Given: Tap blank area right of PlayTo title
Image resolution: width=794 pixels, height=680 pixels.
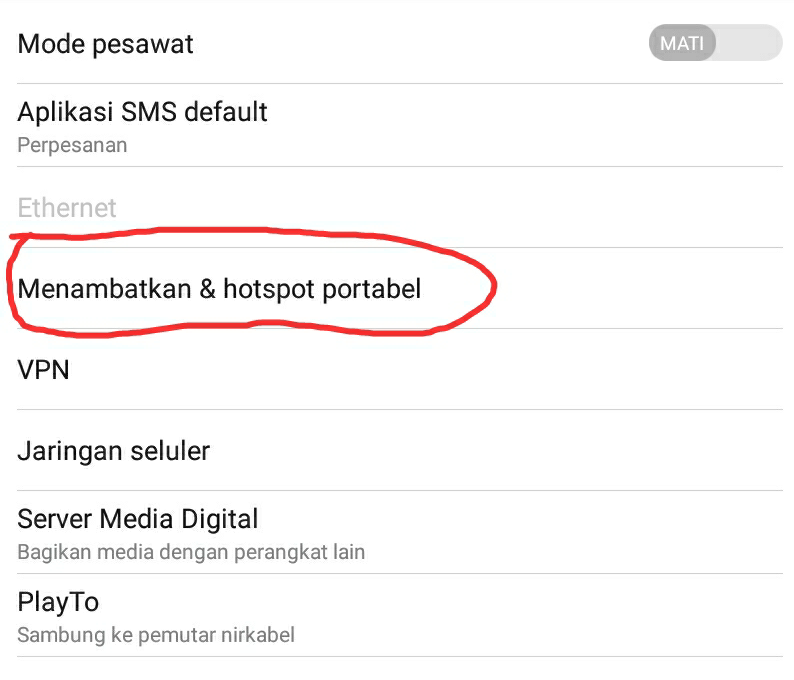Looking at the screenshot, I should [441, 602].
